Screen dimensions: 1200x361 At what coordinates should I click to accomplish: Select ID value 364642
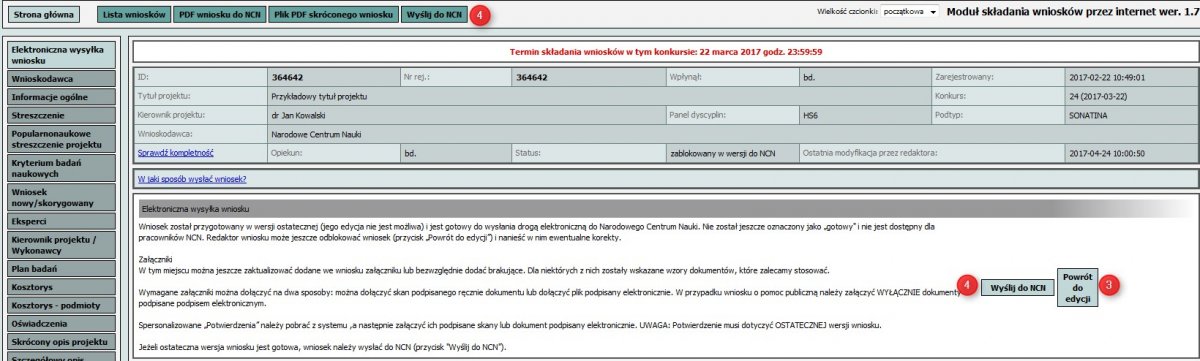coord(286,77)
